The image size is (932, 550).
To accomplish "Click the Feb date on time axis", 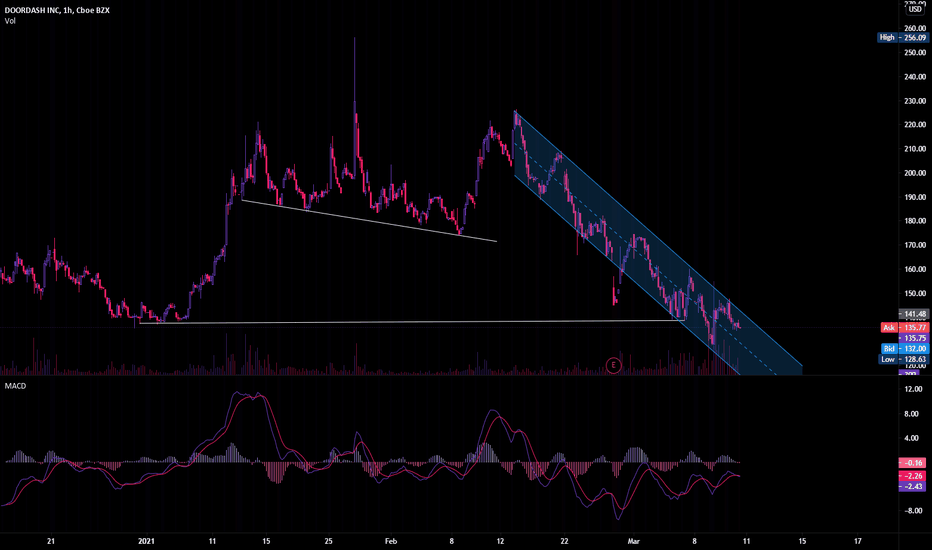I will coord(391,541).
